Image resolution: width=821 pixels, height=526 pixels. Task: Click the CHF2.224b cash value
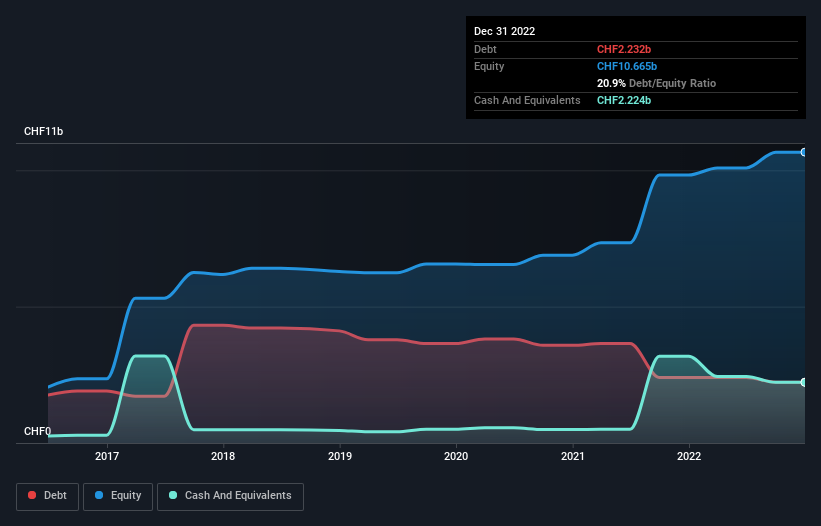624,100
